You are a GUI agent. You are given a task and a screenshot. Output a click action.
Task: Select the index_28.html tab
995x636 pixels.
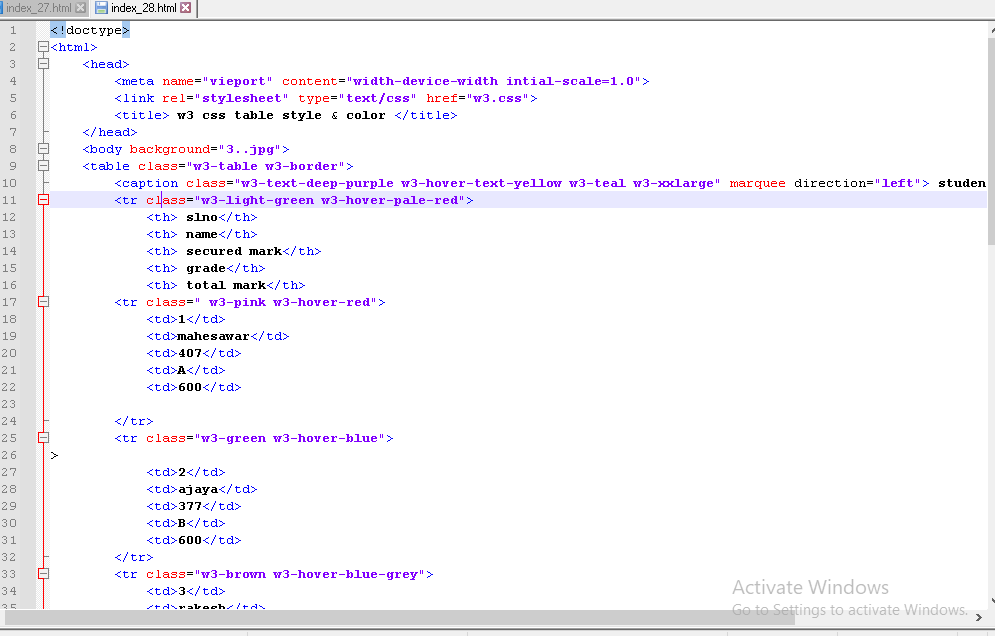143,8
